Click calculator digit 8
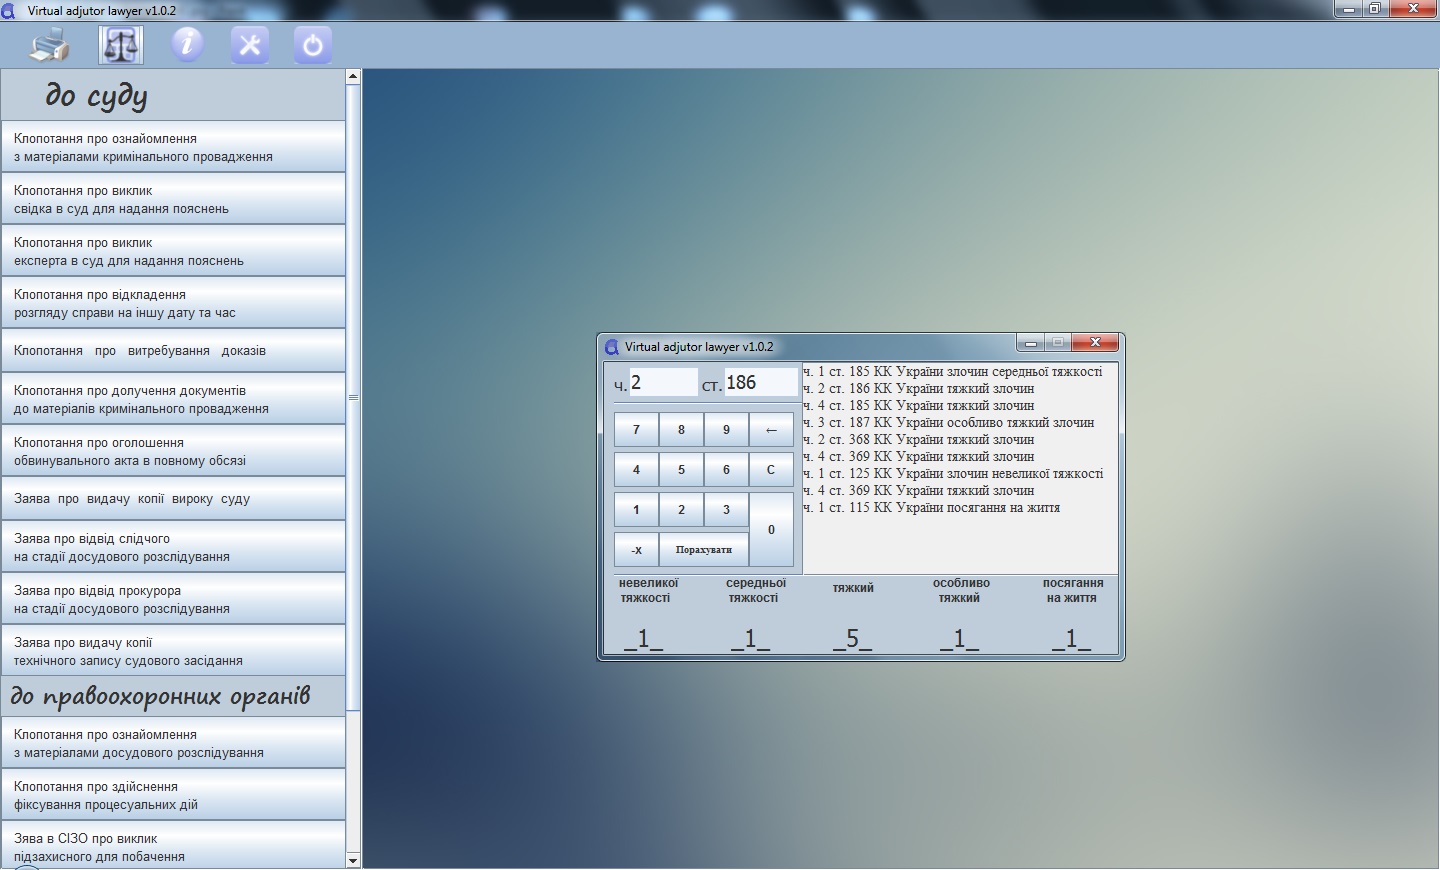The height and width of the screenshot is (870, 1440). pos(681,430)
